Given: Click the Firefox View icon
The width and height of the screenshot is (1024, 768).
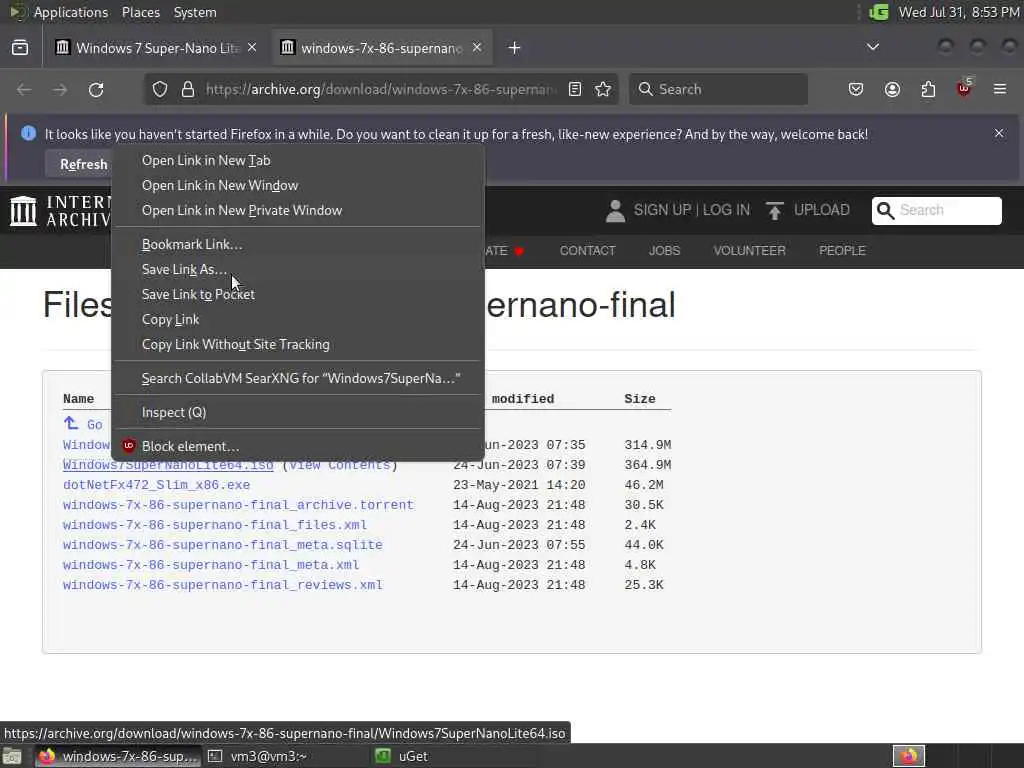Looking at the screenshot, I should [x=20, y=48].
